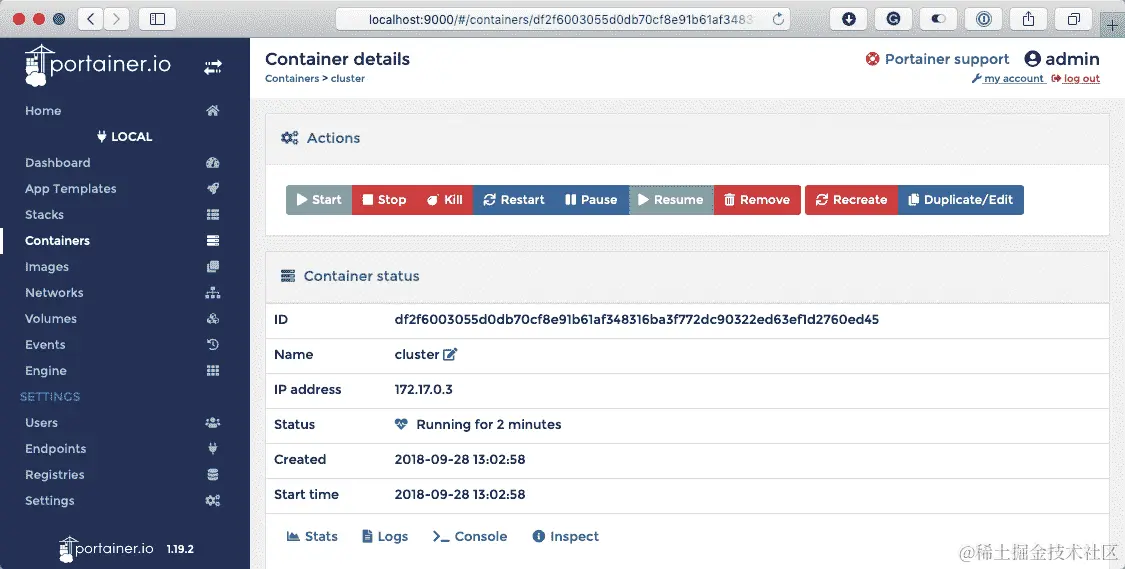Click the Dashboard gauge icon
Image resolution: width=1125 pixels, height=569 pixels.
[x=212, y=163]
